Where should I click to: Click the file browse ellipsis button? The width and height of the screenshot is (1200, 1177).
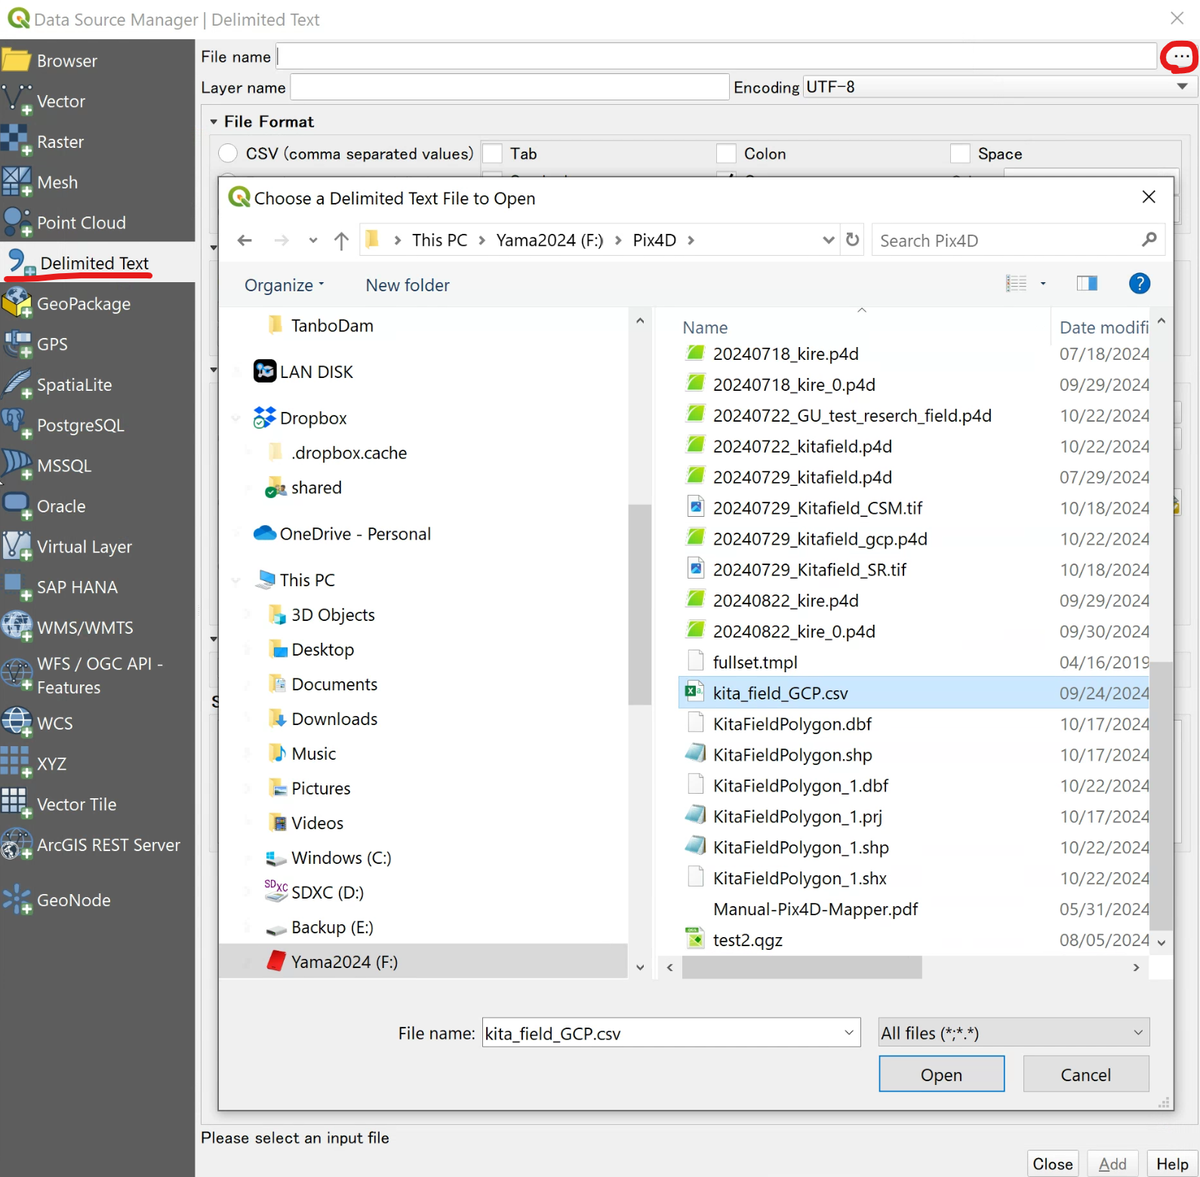[1181, 57]
